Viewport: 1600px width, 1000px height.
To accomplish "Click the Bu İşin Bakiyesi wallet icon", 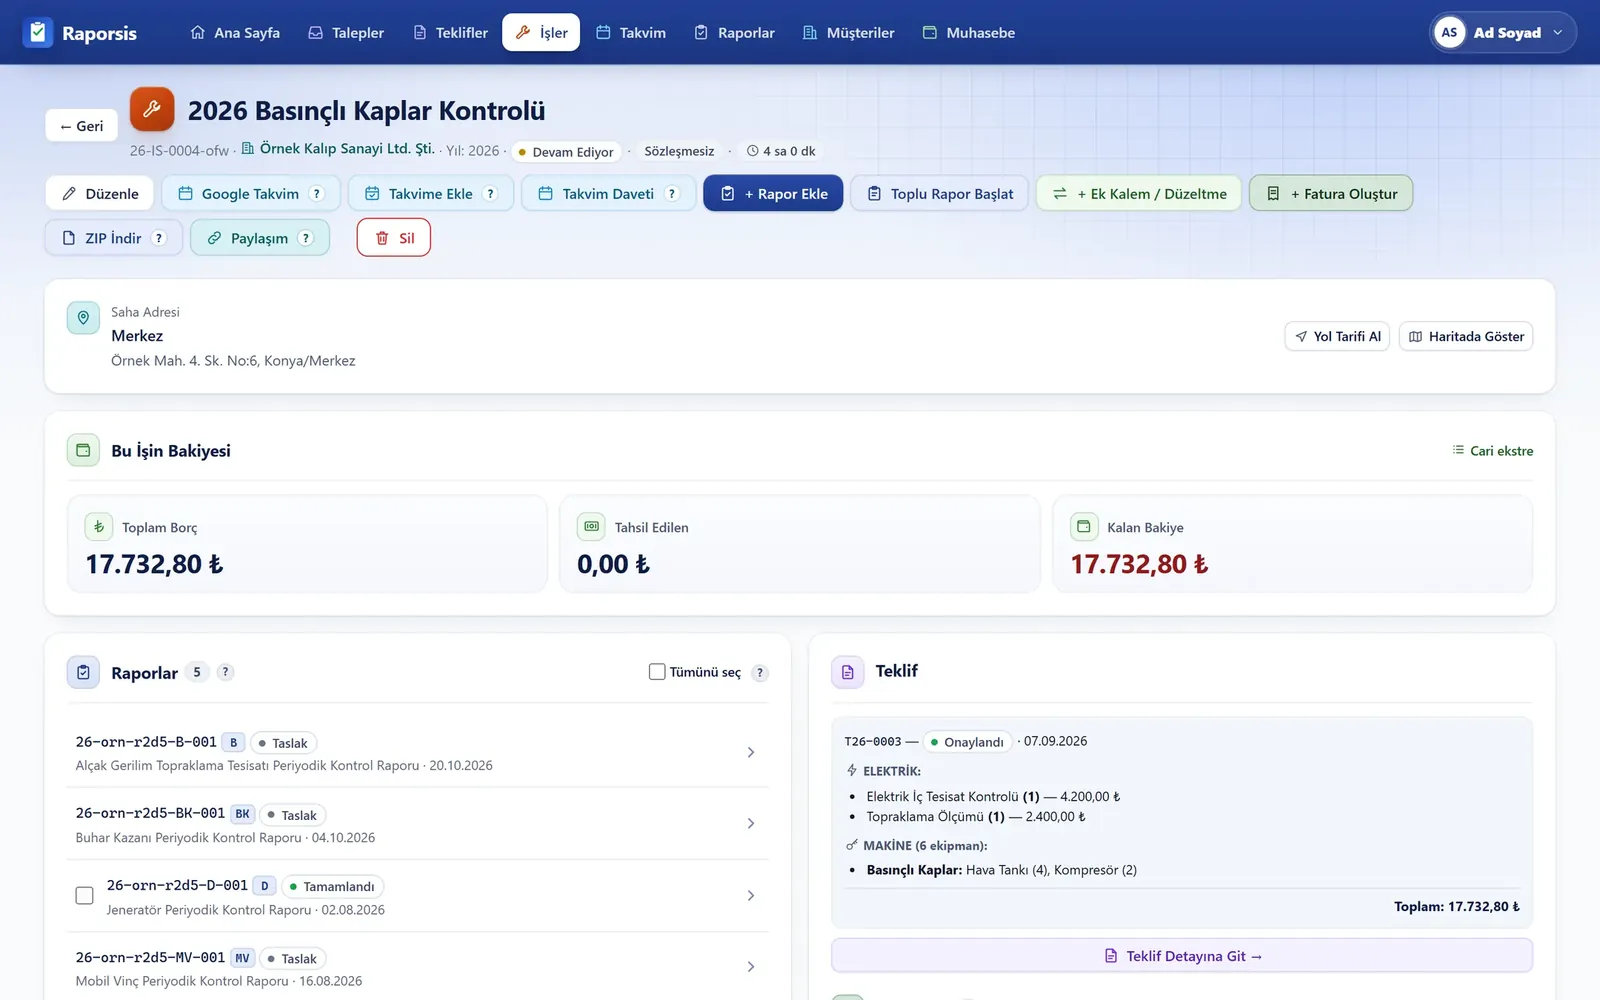I will 83,450.
